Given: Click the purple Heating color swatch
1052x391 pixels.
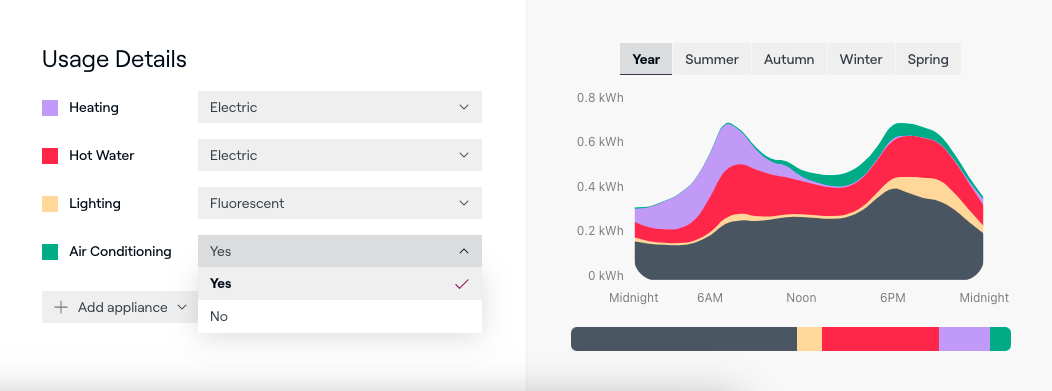Looking at the screenshot, I should [50, 107].
